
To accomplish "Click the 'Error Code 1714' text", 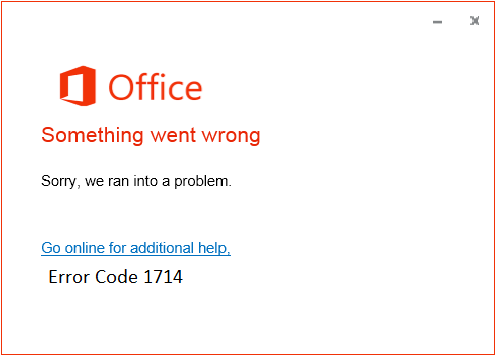I will [116, 277].
